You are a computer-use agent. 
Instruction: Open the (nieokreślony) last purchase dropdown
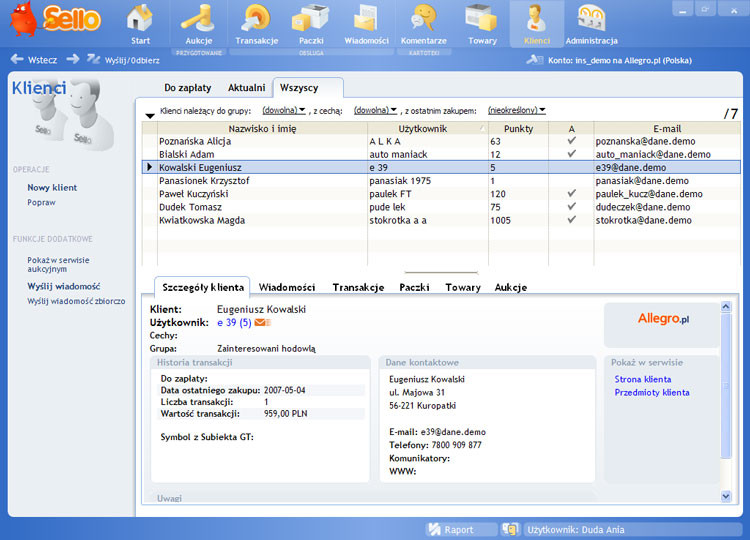pyautogui.click(x=517, y=110)
